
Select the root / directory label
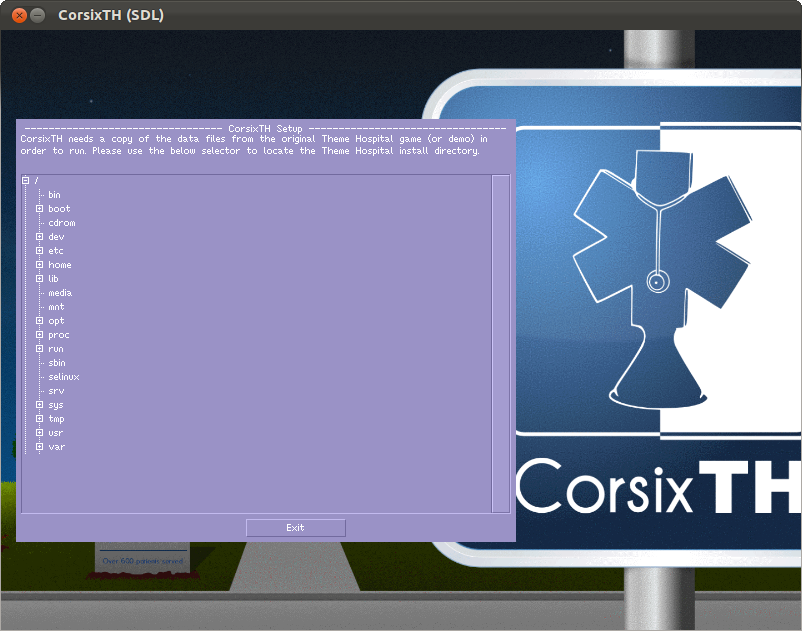(x=36, y=181)
